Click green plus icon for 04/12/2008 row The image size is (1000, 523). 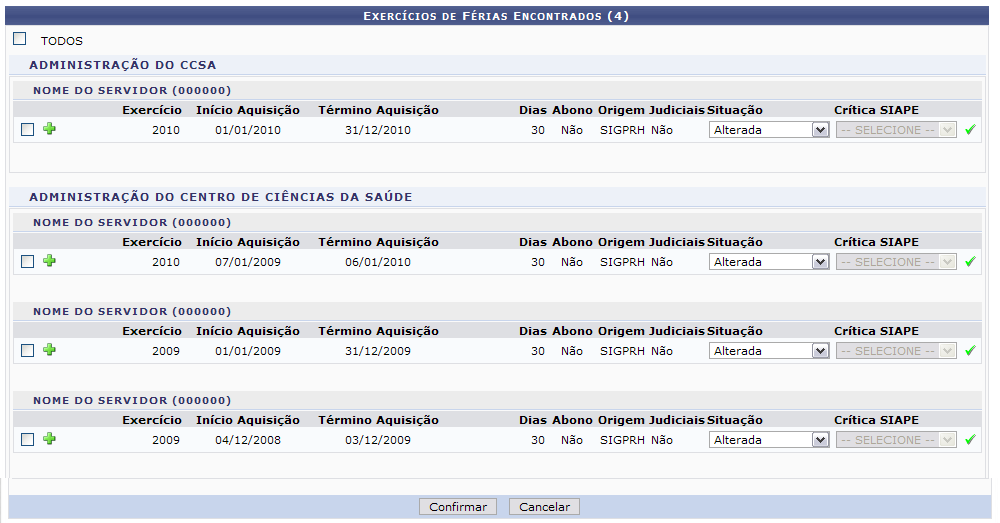[49, 440]
